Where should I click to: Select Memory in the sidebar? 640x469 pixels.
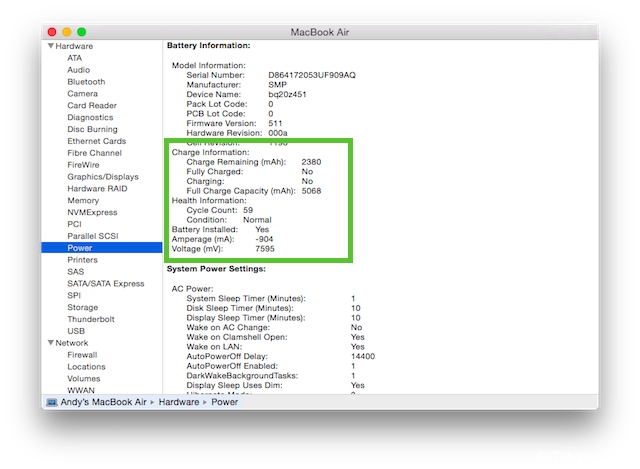(x=83, y=200)
